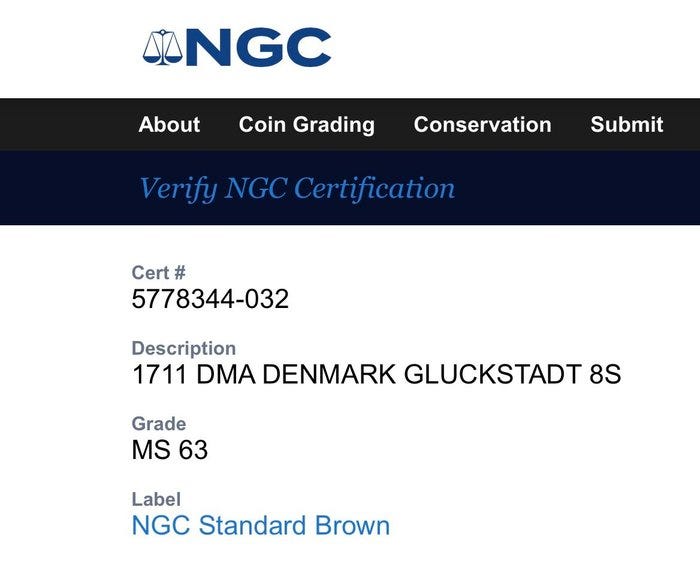Click the Description field label
Viewport: 700px width, 586px height.
pyautogui.click(x=184, y=348)
